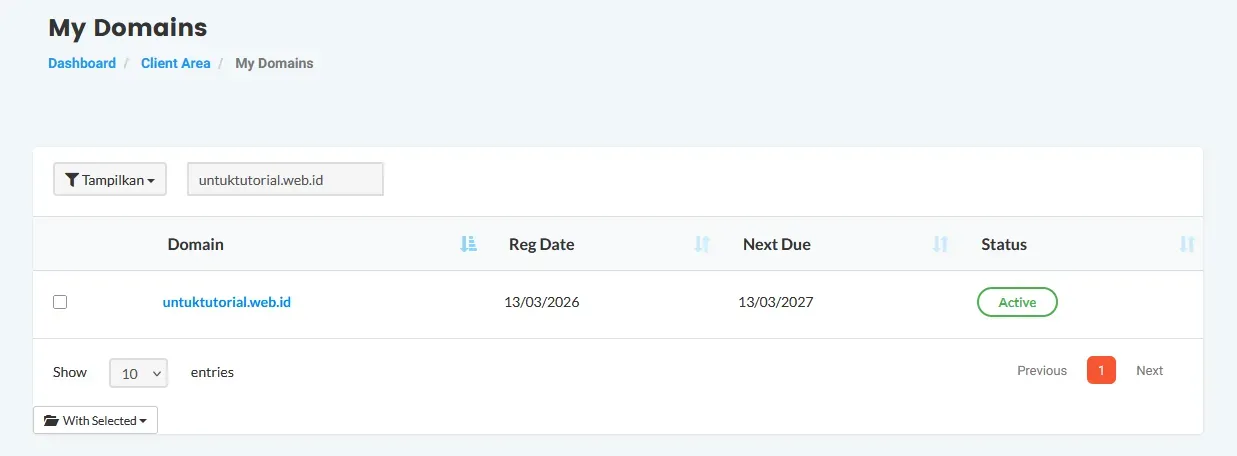The width and height of the screenshot is (1237, 456).
Task: Go to the Previous page
Action: (1042, 371)
